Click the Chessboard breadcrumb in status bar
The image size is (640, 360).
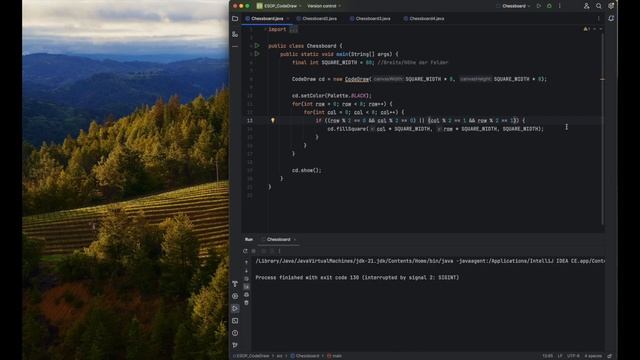pyautogui.click(x=305, y=356)
